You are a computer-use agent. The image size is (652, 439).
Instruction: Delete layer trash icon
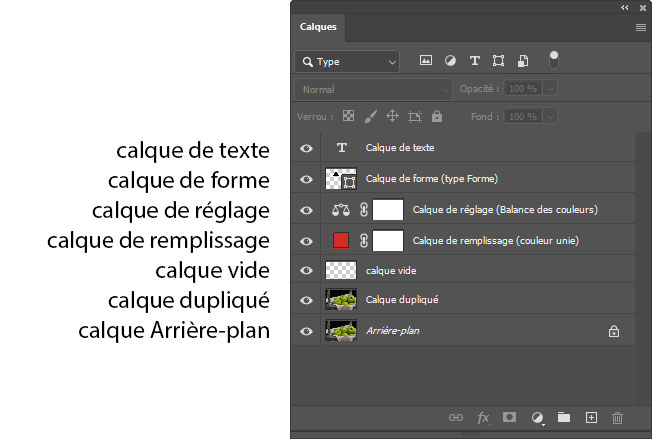(617, 418)
